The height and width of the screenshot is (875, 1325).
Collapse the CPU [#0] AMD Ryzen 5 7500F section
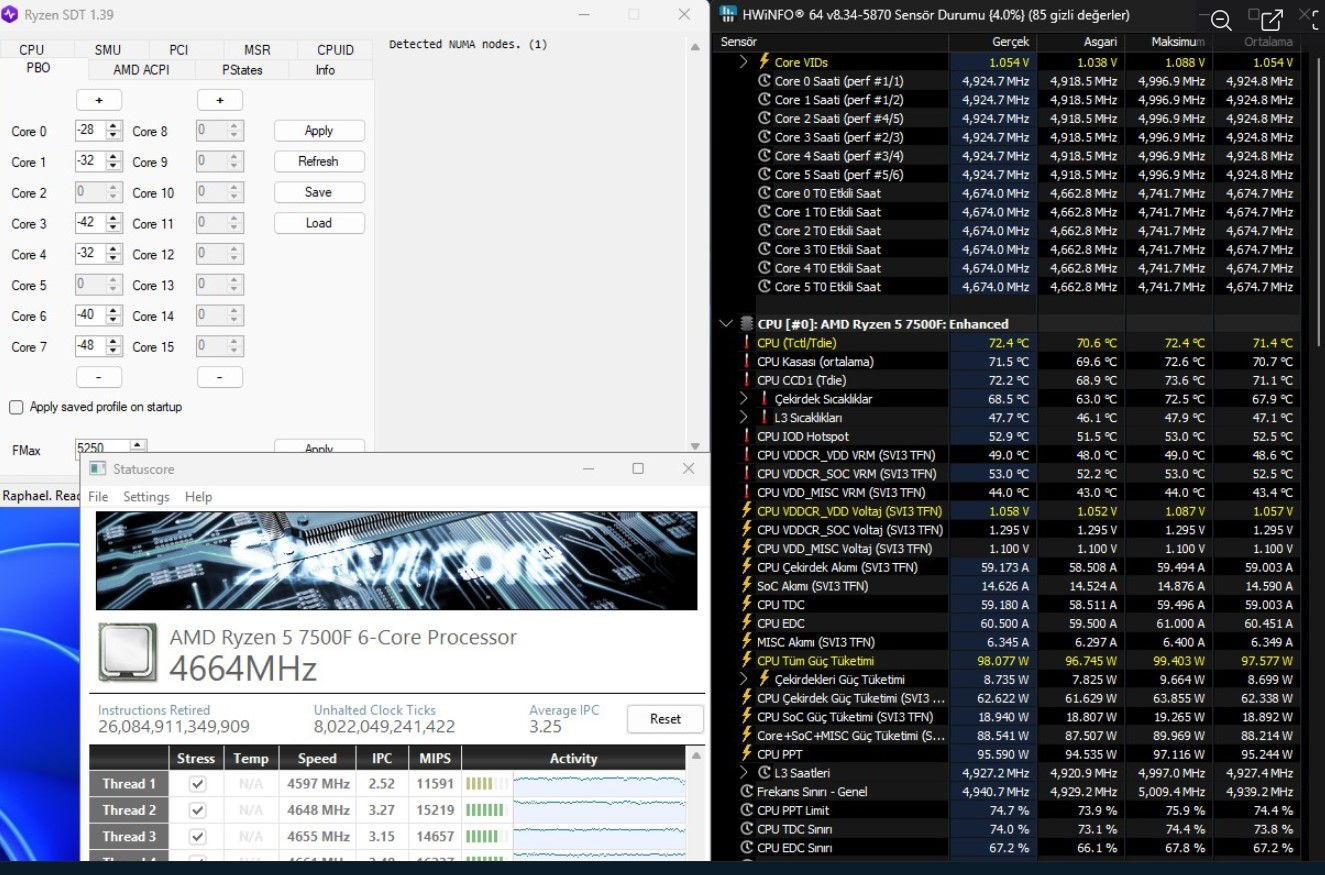[725, 324]
